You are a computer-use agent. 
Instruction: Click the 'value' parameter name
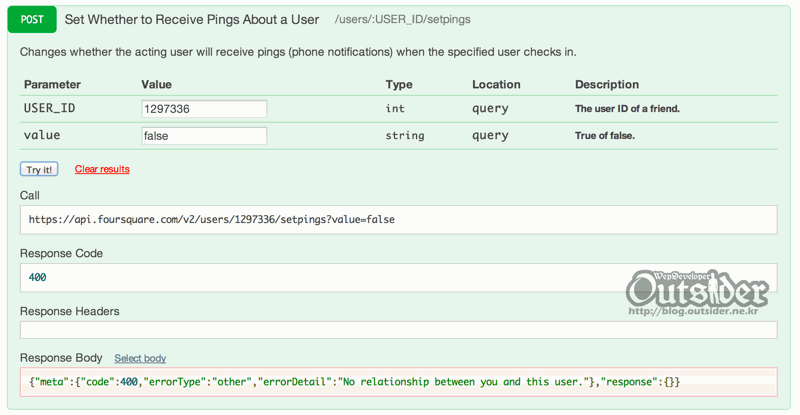(42, 135)
